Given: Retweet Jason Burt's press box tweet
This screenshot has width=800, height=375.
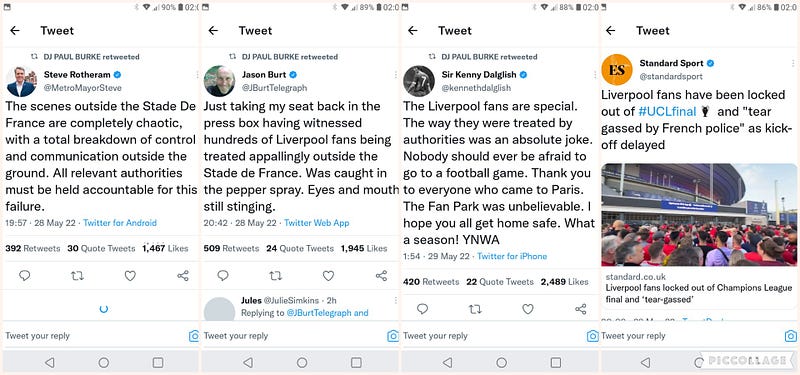Looking at the screenshot, I should pos(276,276).
